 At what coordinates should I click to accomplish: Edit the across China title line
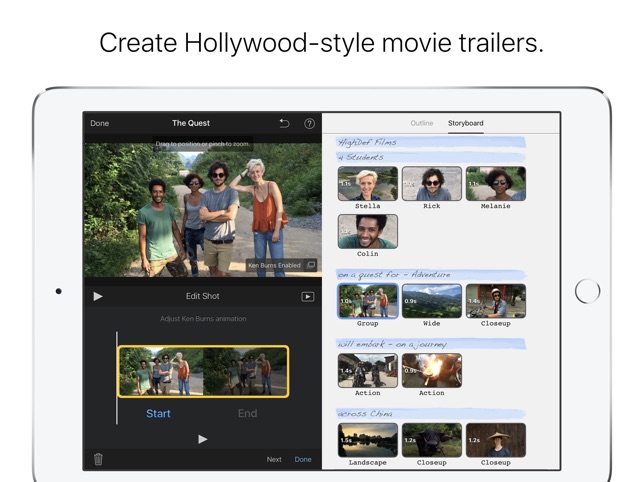(x=431, y=413)
